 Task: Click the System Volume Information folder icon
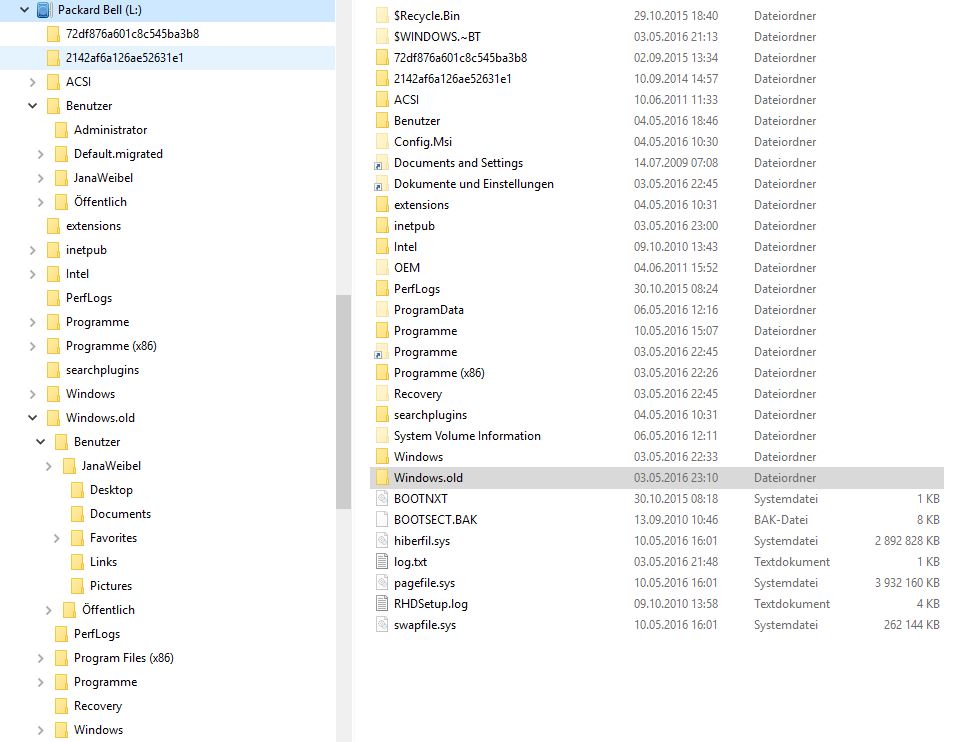(x=381, y=435)
